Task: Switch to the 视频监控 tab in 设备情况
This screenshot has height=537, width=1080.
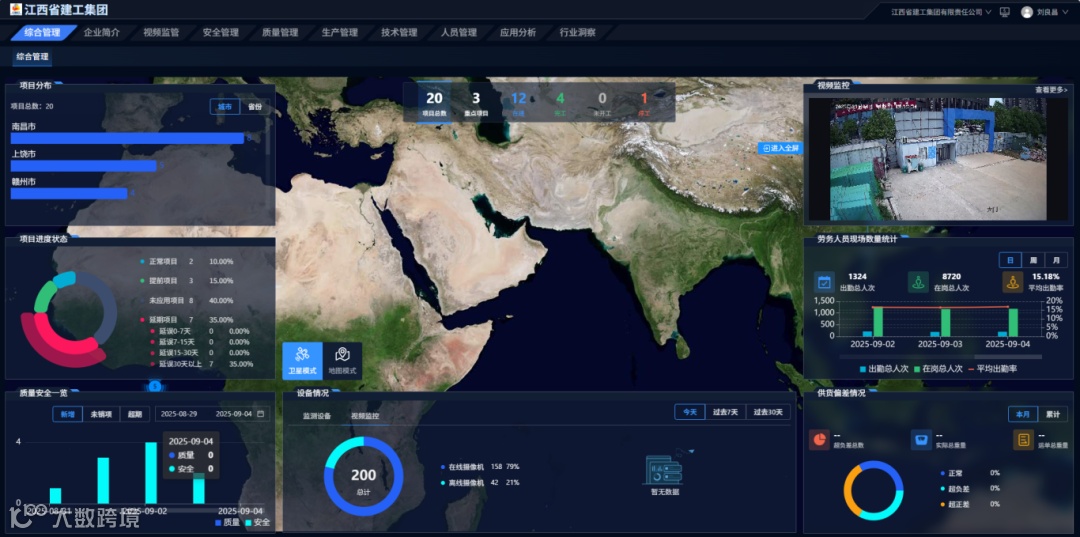Action: [365, 416]
